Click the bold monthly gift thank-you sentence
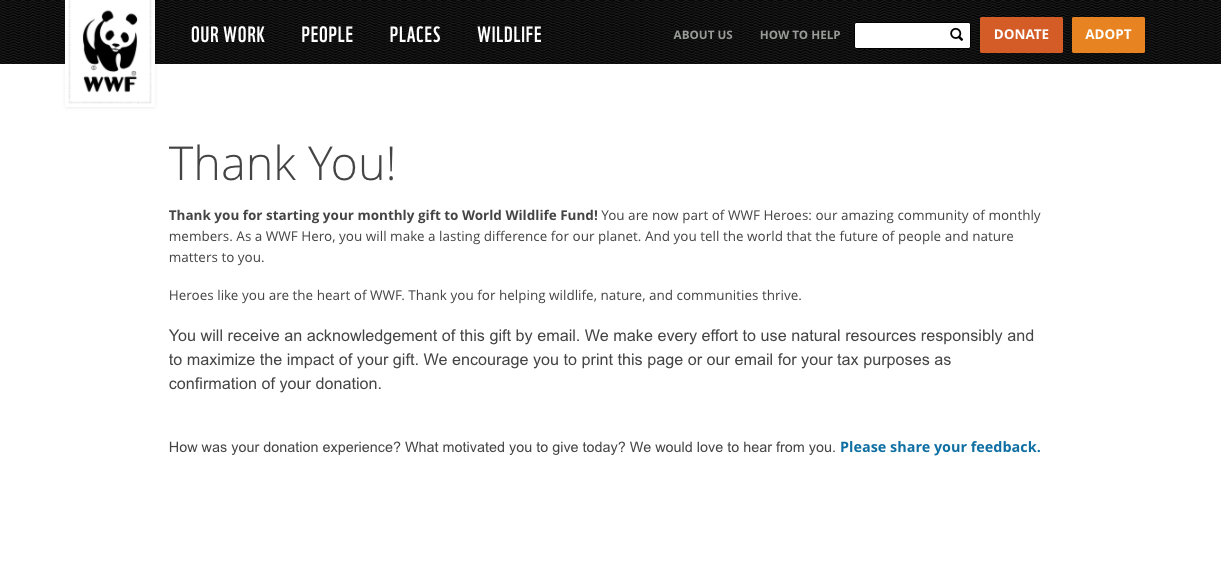1221x579 pixels. (383, 215)
